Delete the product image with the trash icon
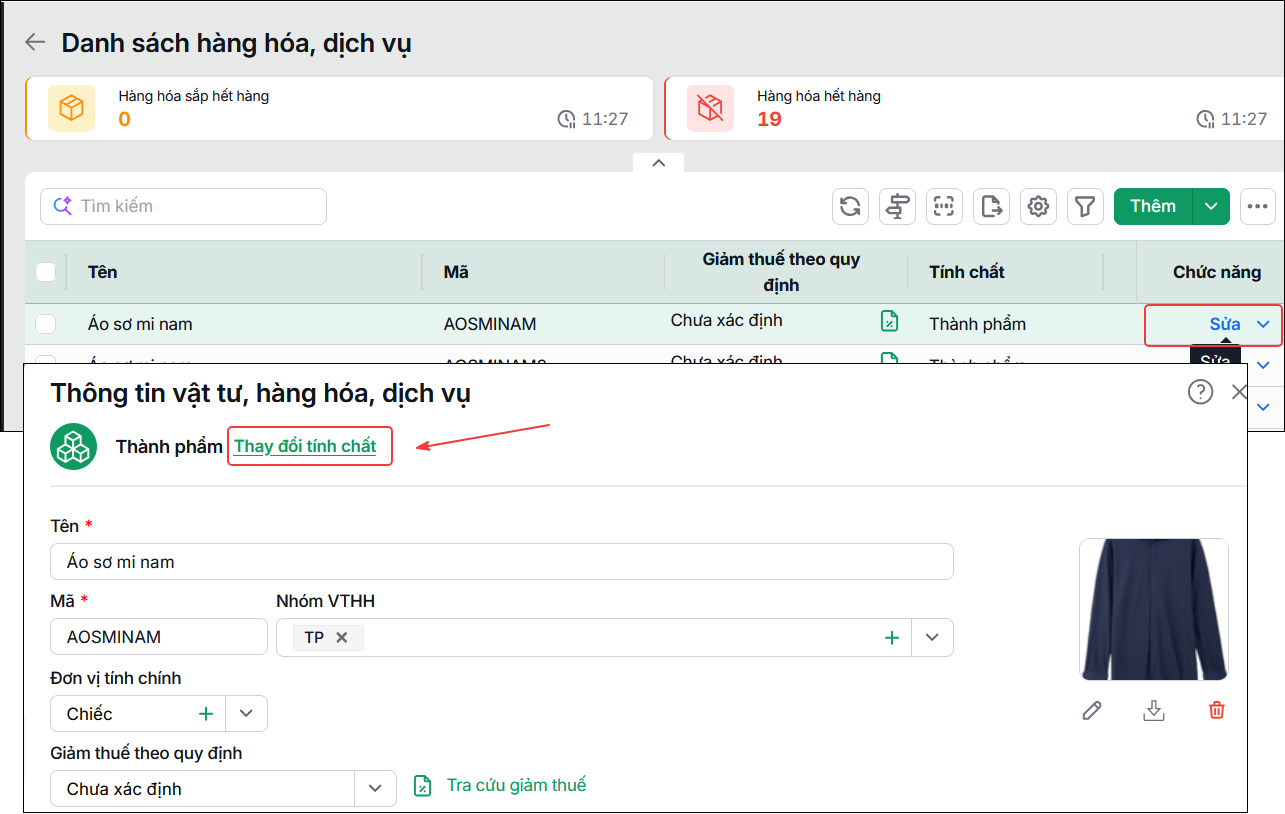The height and width of the screenshot is (814, 1285). coord(1216,710)
